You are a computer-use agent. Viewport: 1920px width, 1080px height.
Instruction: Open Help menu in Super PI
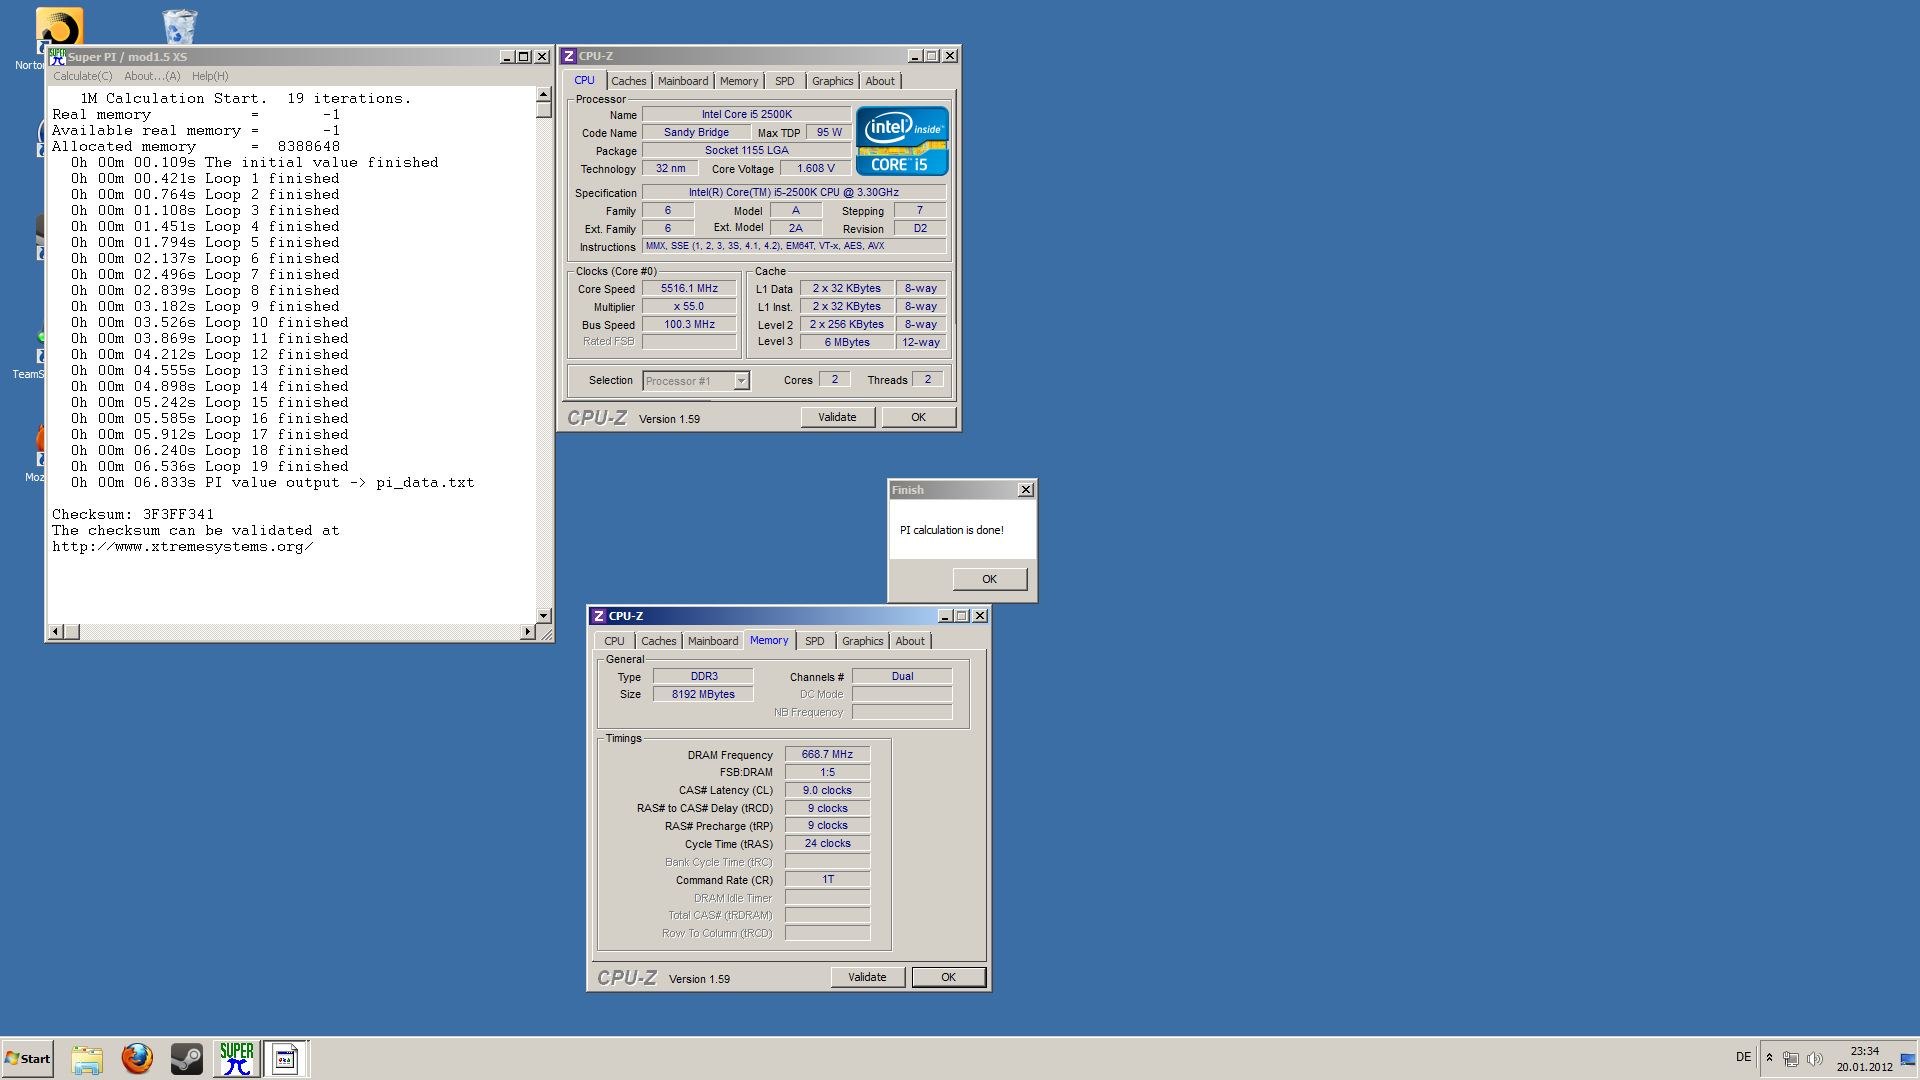pos(210,76)
